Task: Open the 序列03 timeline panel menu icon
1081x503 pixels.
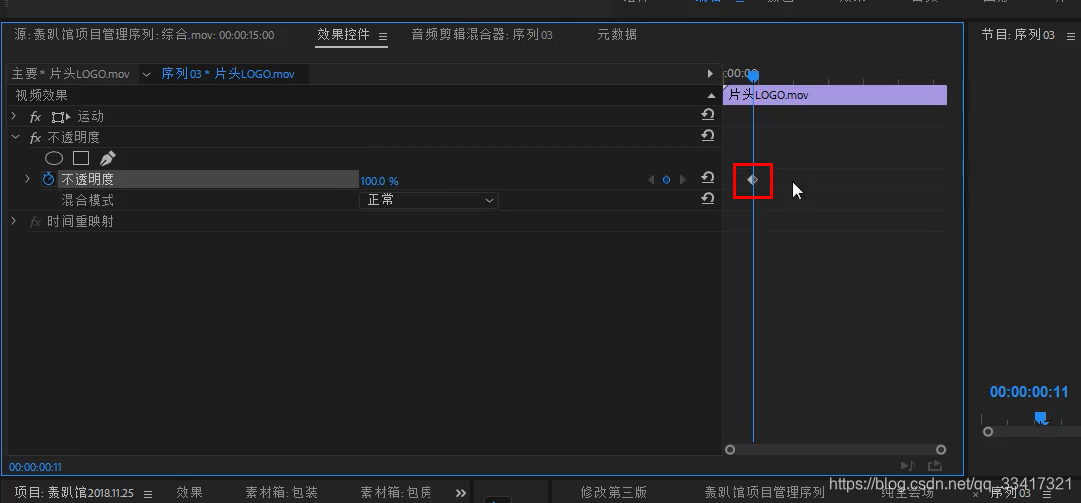Action: click(x=1047, y=494)
